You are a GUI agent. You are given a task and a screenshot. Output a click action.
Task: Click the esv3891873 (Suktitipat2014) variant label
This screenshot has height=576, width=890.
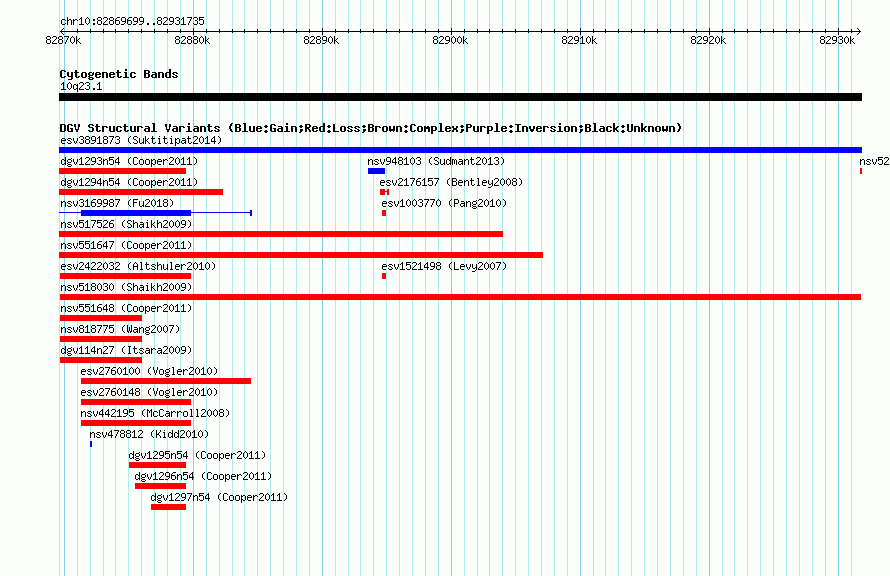point(141,140)
